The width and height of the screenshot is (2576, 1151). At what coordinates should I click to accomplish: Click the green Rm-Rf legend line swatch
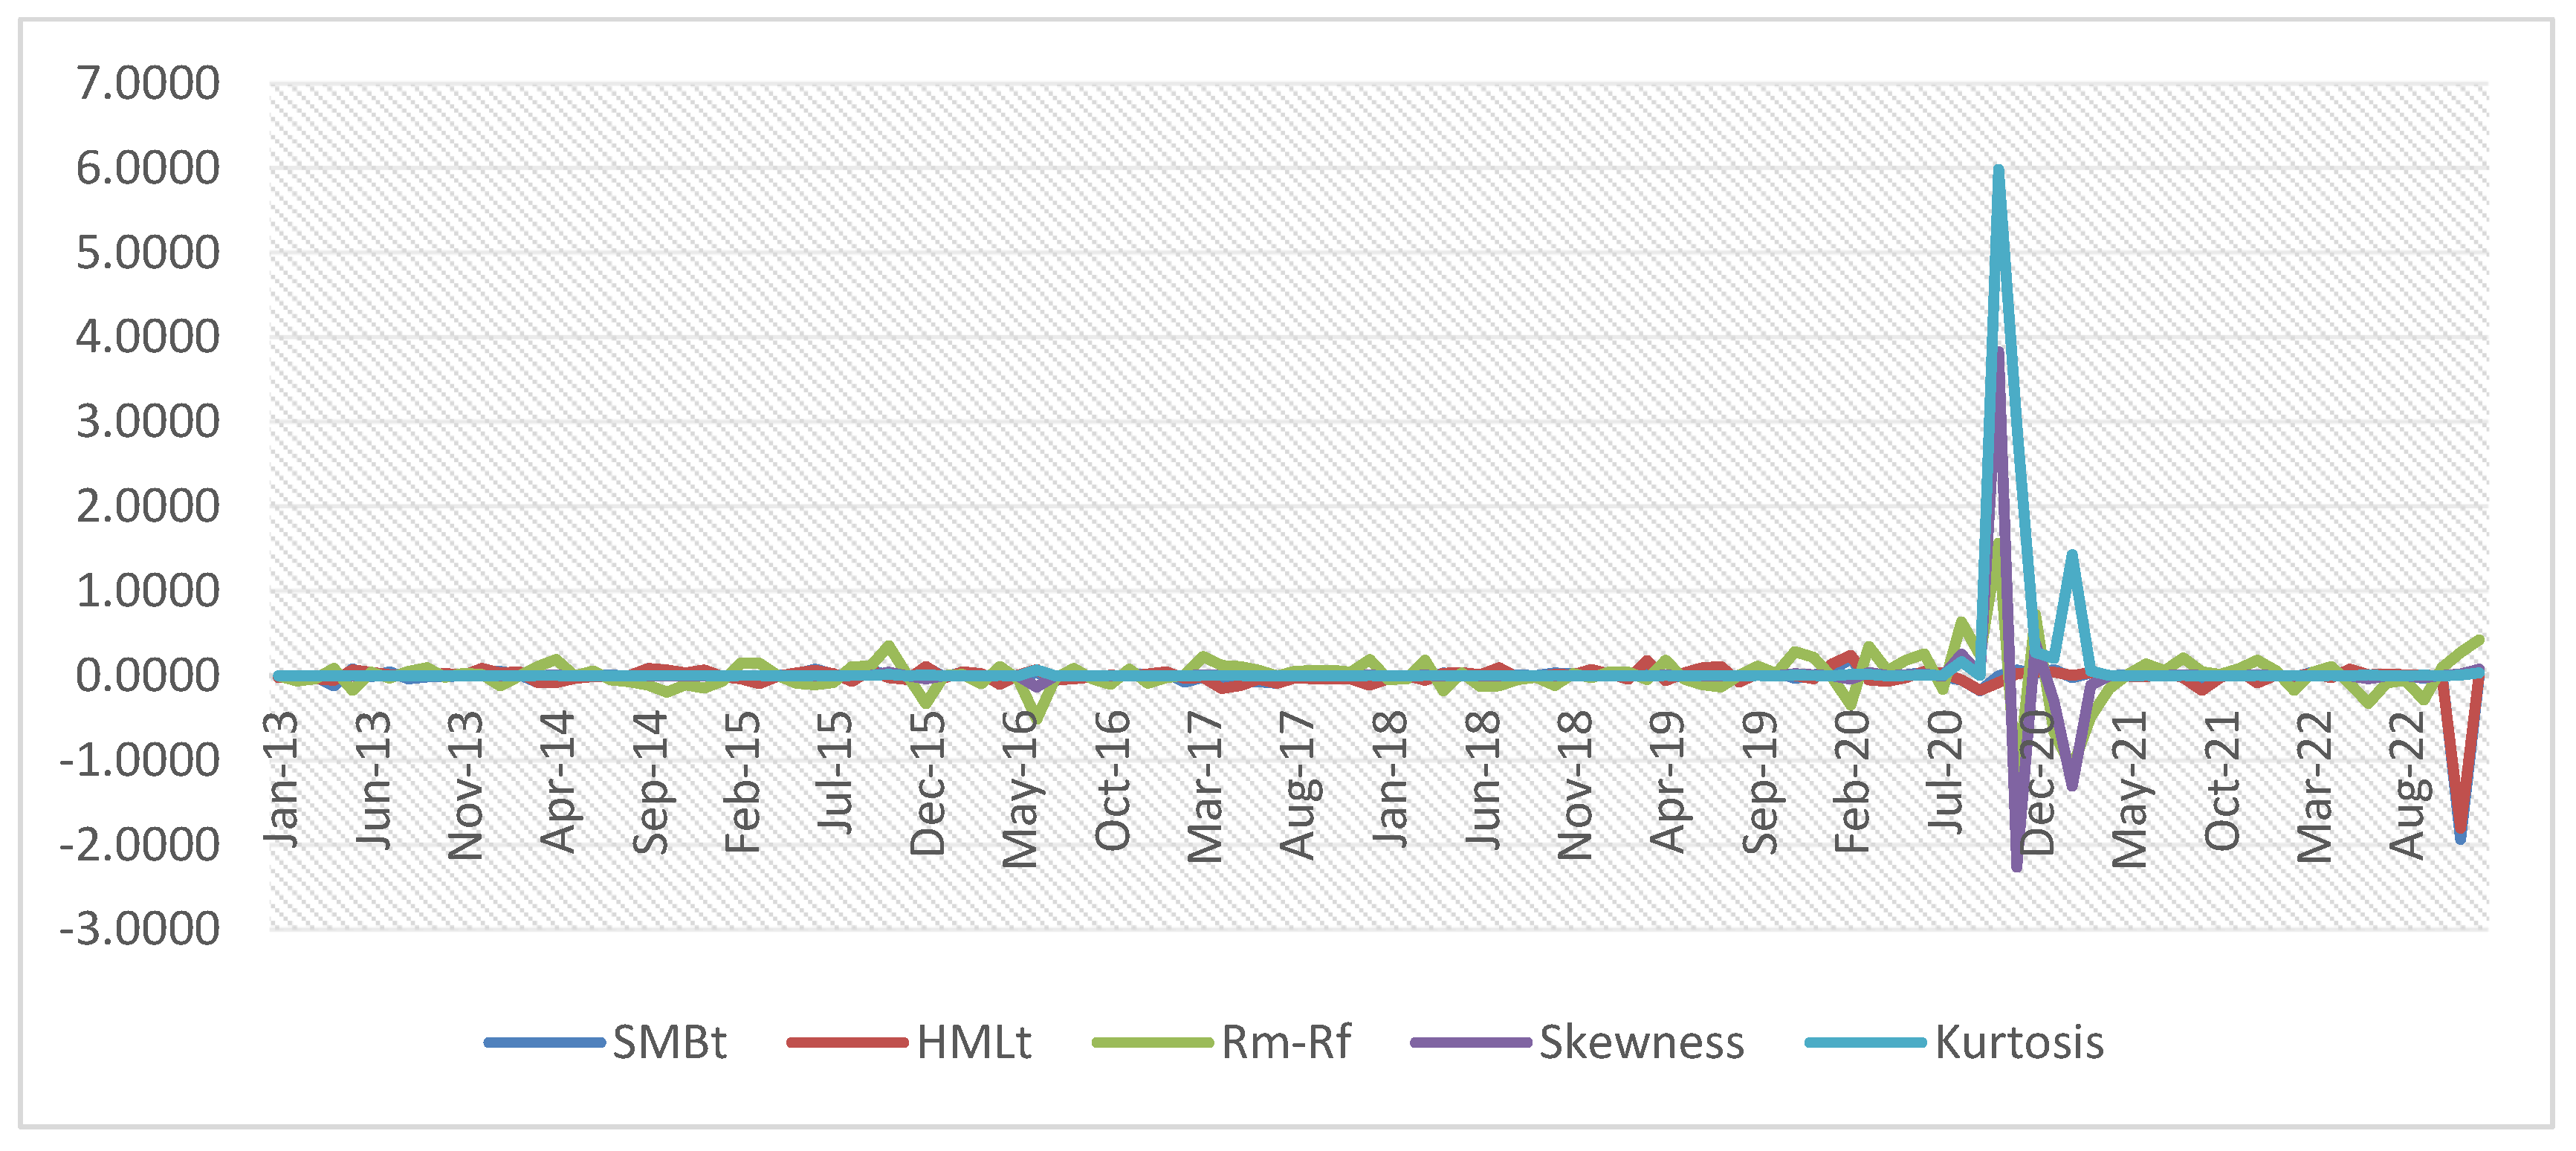coord(1152,1043)
